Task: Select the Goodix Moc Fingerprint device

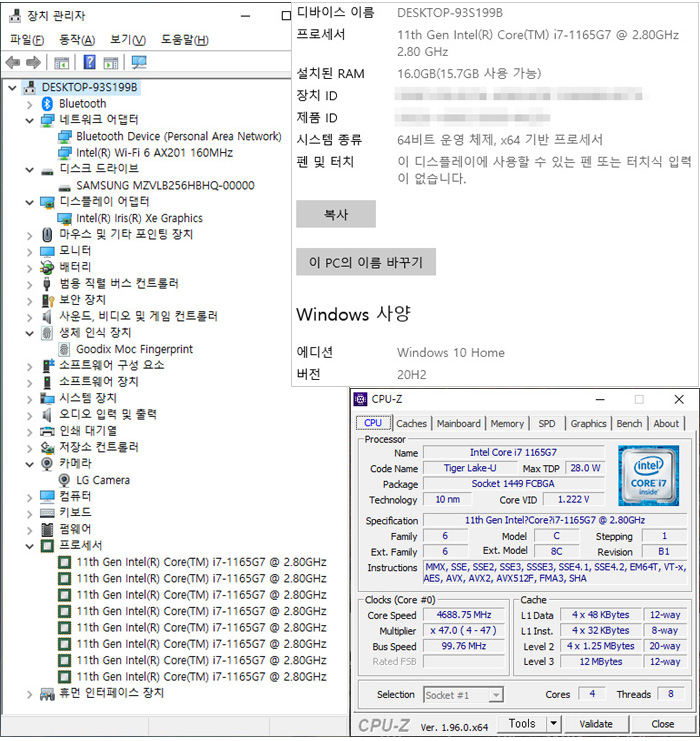Action: (134, 349)
